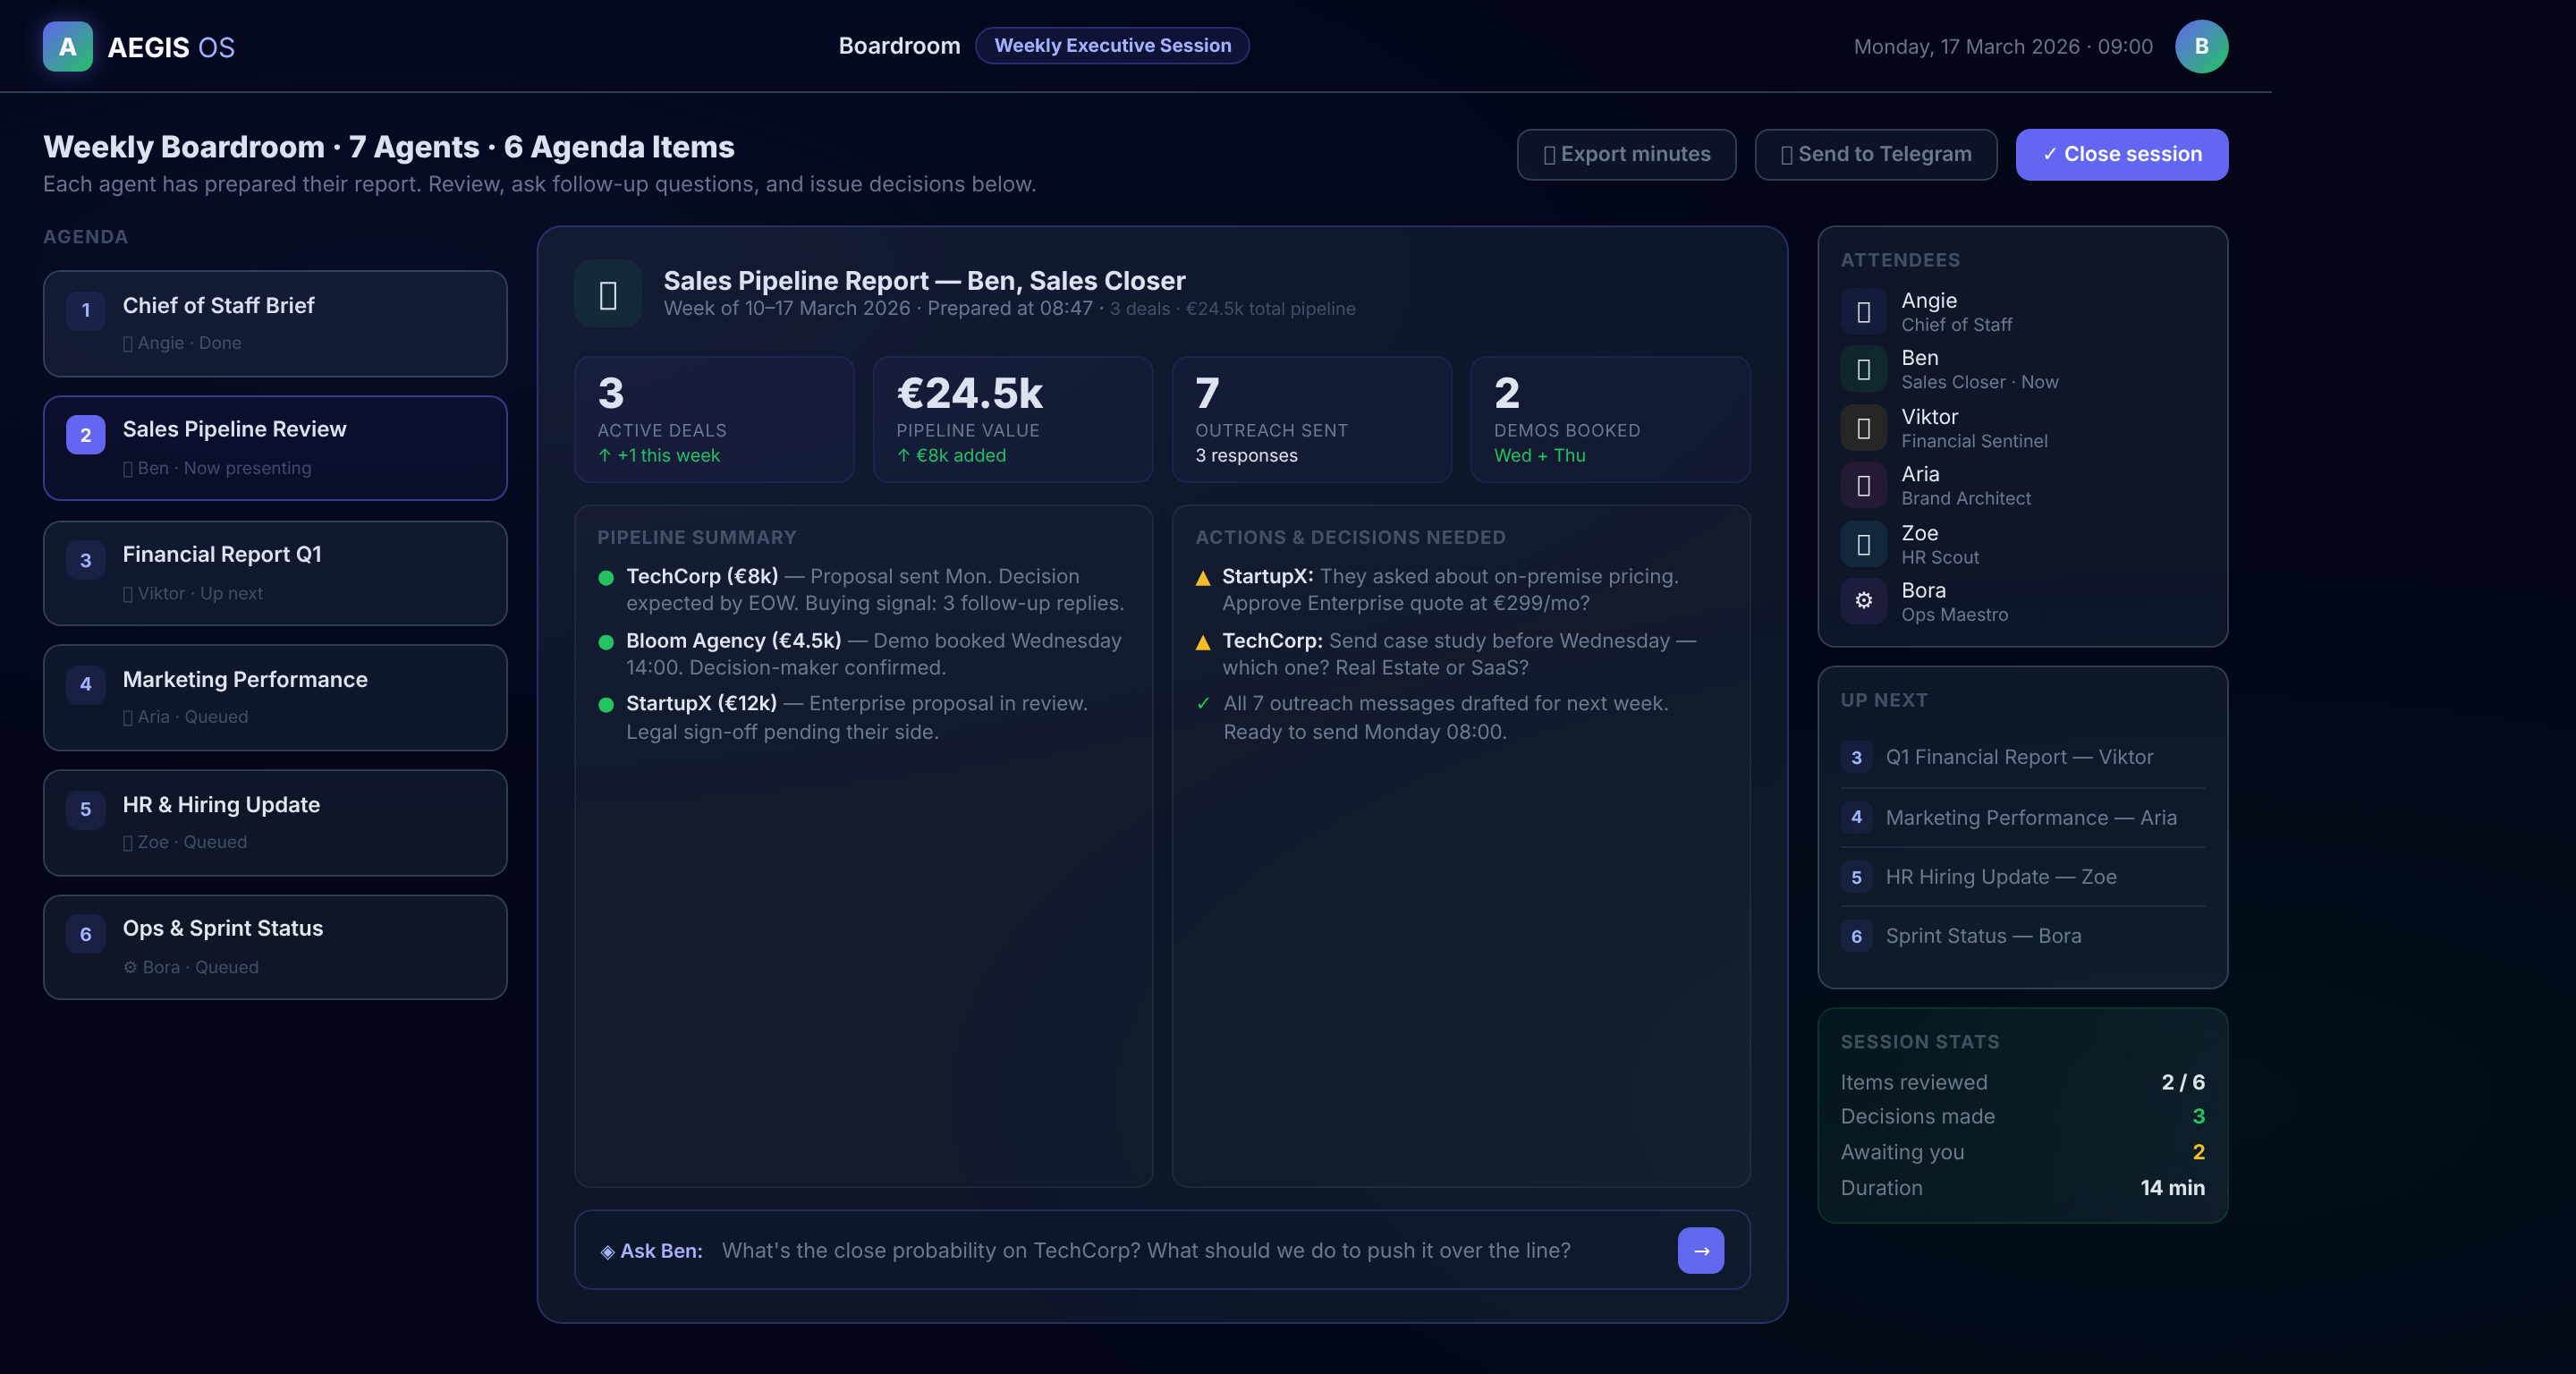
Task: Click the Ask Ben question input field
Action: pos(1145,1250)
